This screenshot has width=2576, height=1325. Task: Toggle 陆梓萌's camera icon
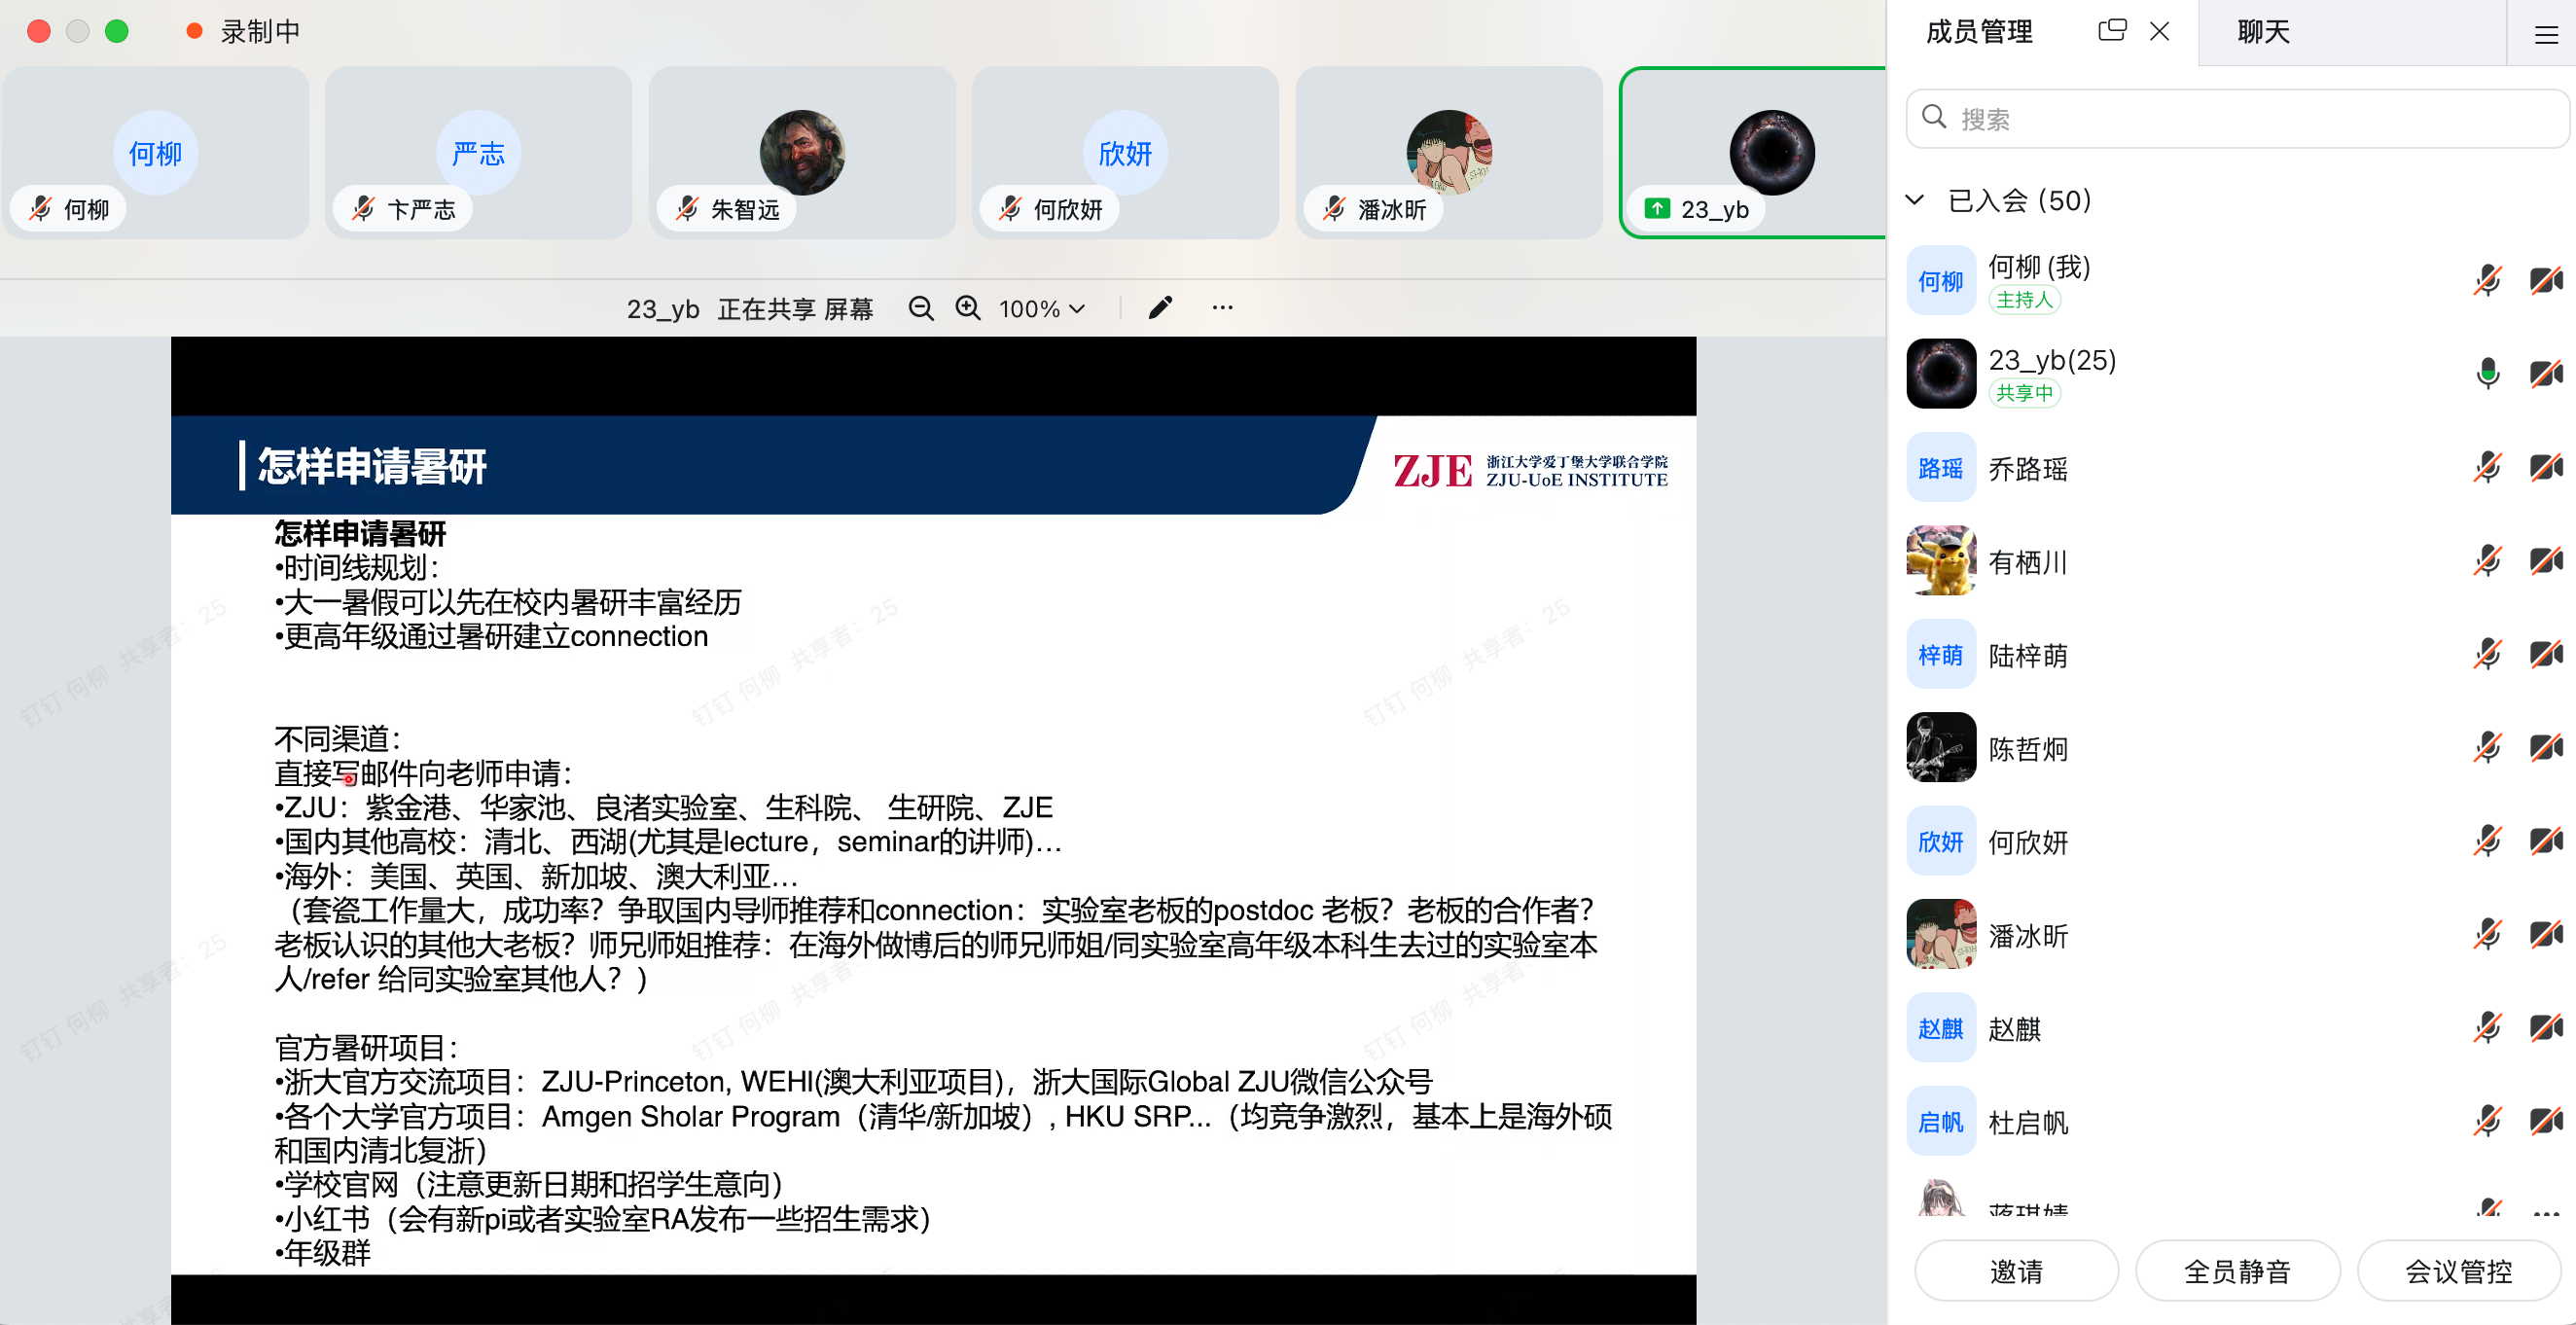coord(2545,654)
